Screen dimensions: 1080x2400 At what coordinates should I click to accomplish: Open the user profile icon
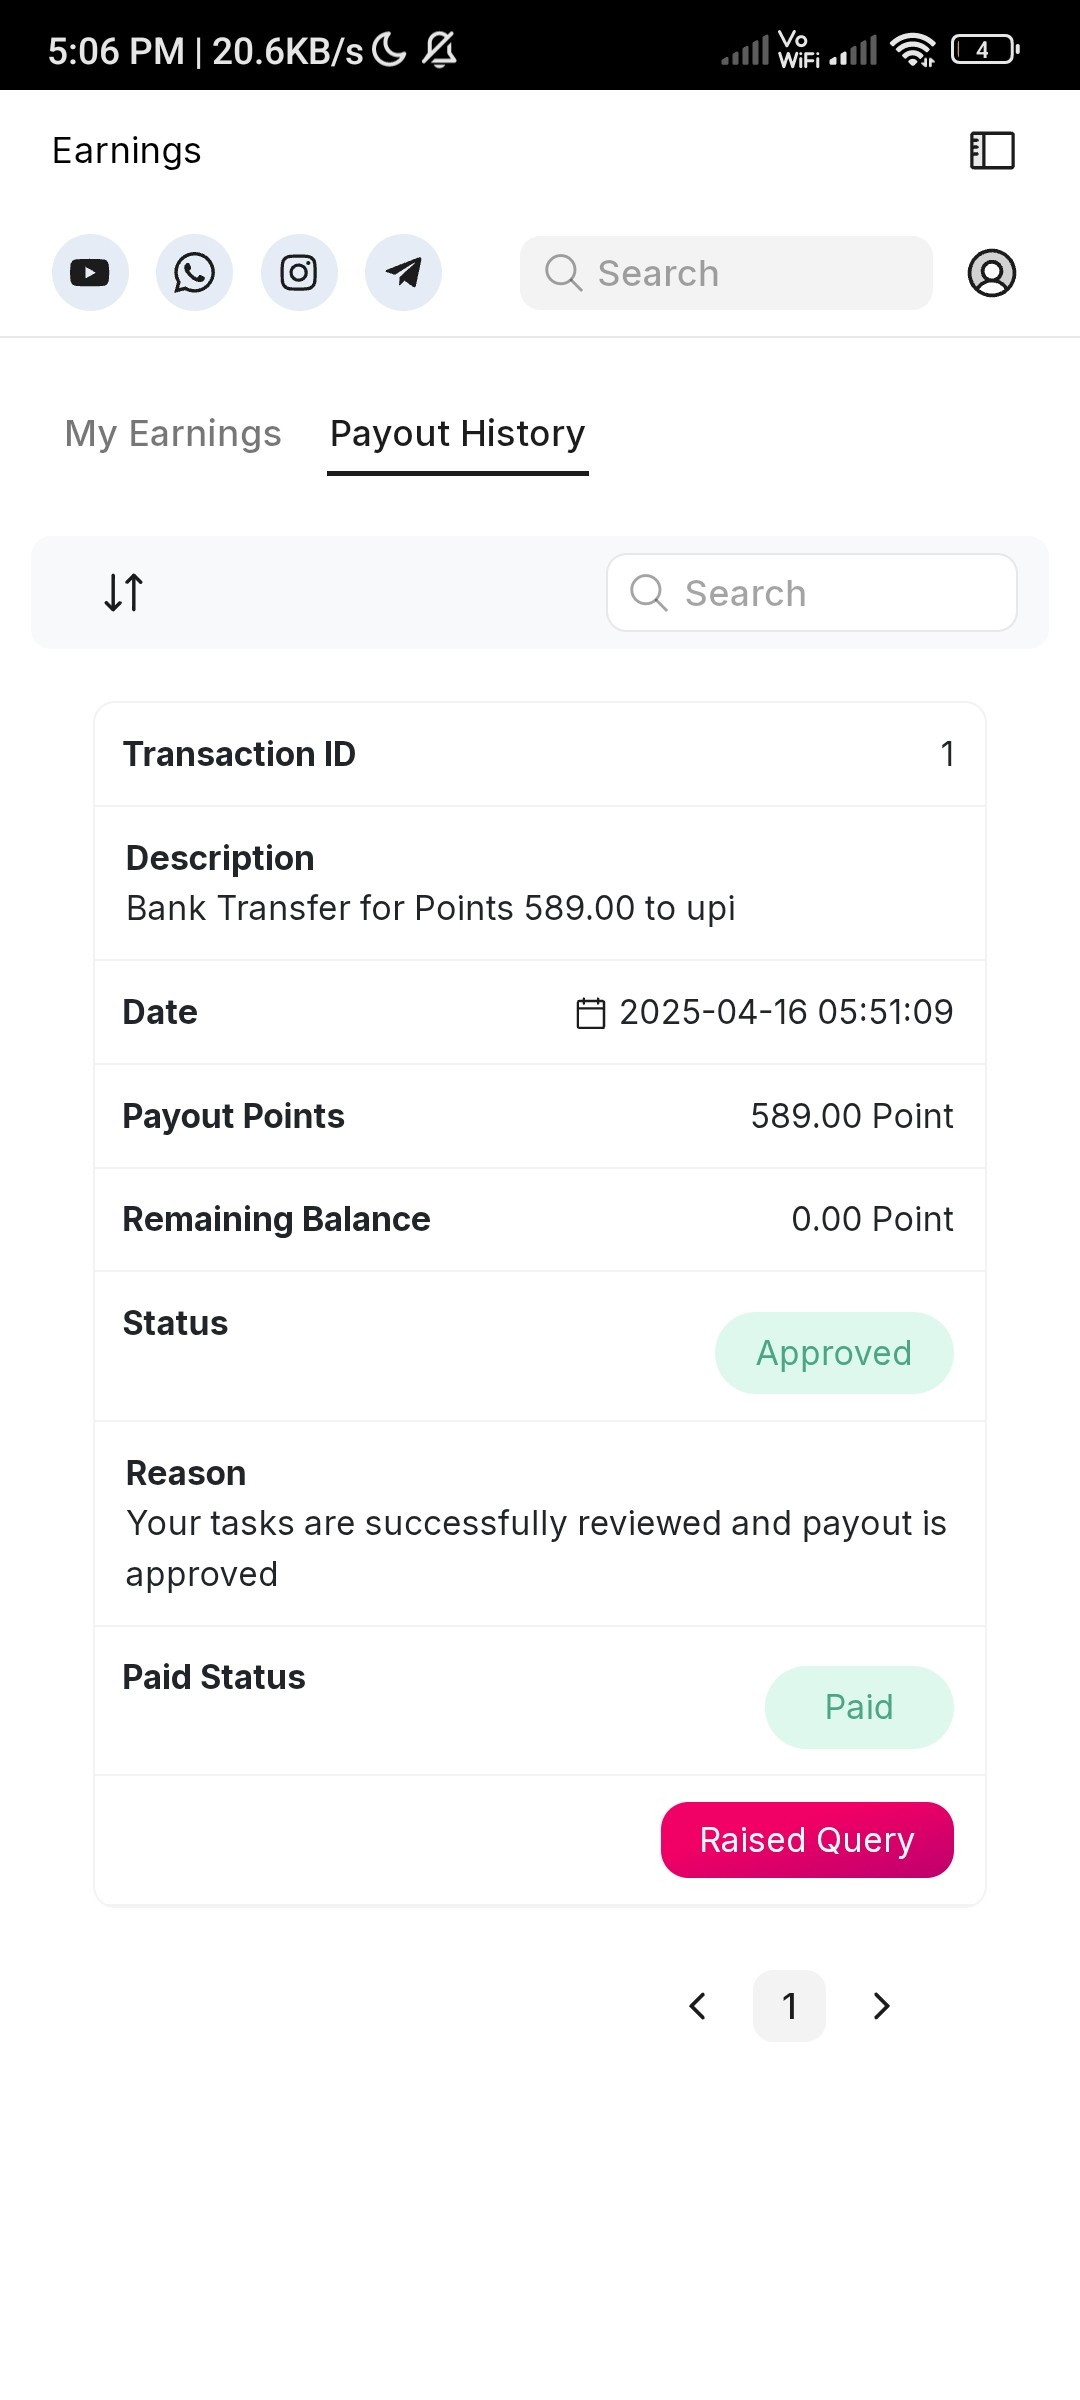[992, 273]
